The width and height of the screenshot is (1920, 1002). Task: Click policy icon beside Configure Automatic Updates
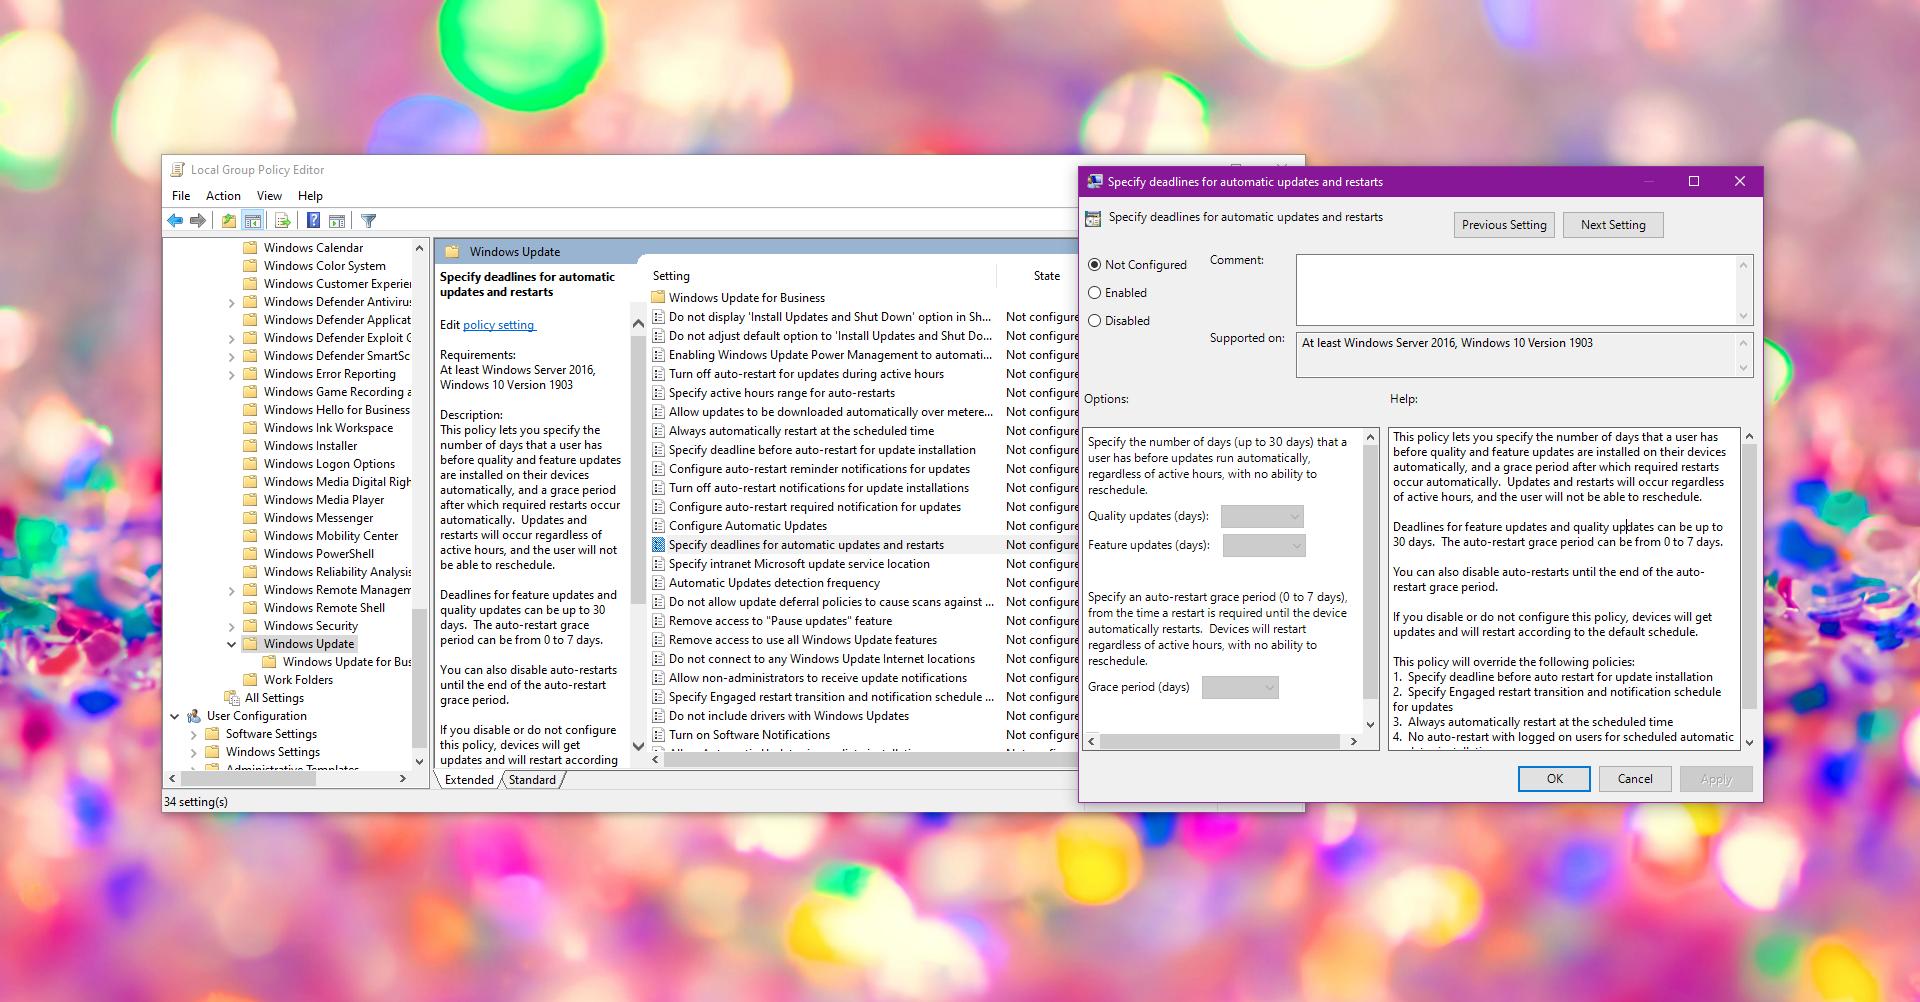tap(658, 526)
